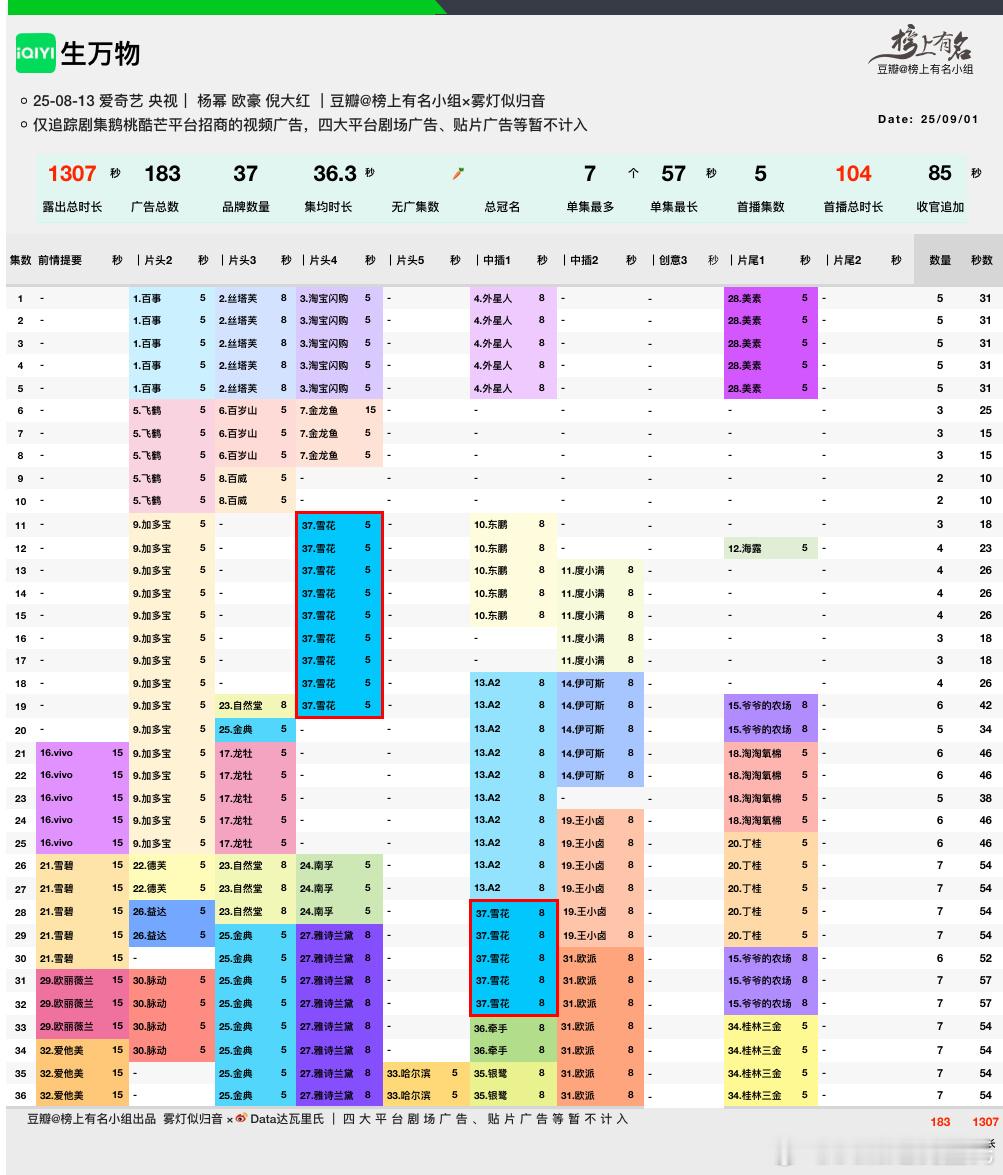This screenshot has width=1003, height=1175.
Task: Click 16.vivo cell in episode 21 row
Action: [x=82, y=753]
